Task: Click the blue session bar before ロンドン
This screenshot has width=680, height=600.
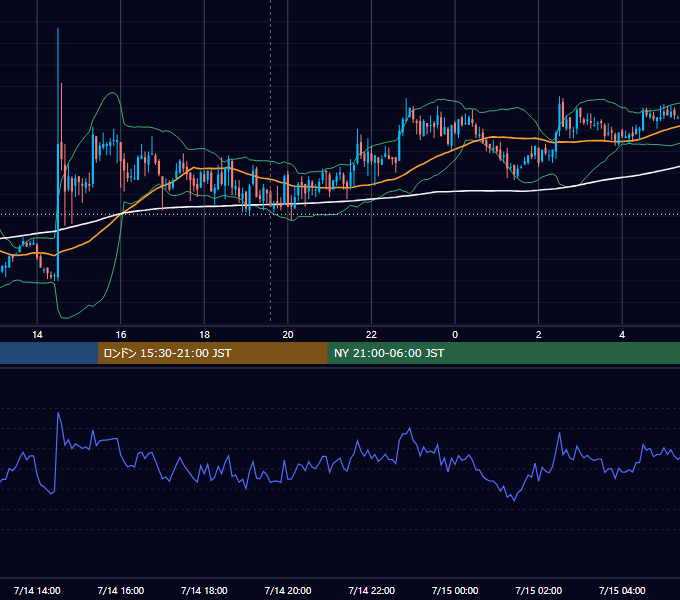Action: pyautogui.click(x=49, y=353)
